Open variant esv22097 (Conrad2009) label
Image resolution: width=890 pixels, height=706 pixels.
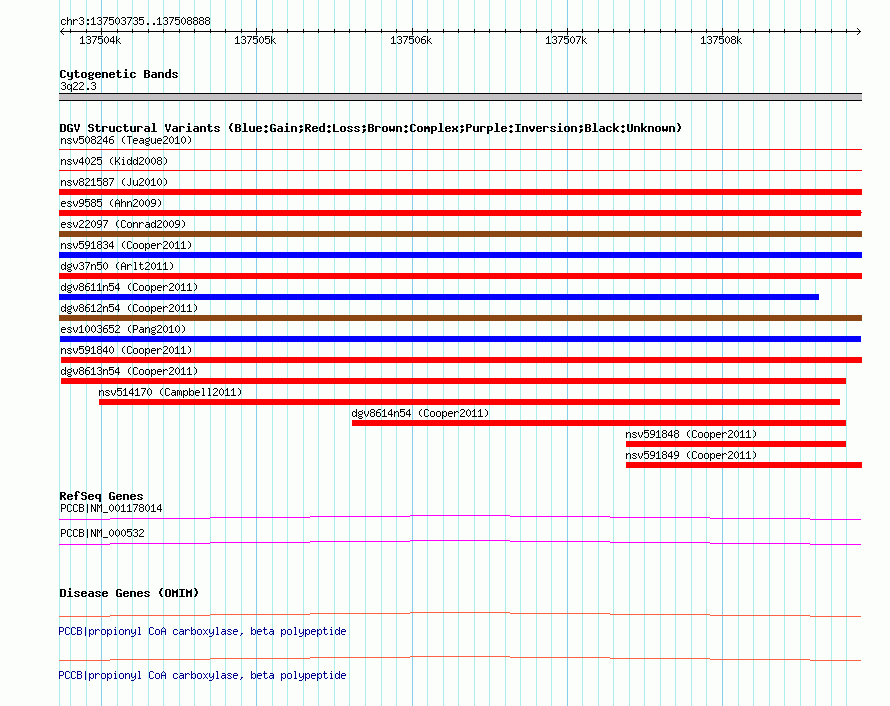[123, 224]
